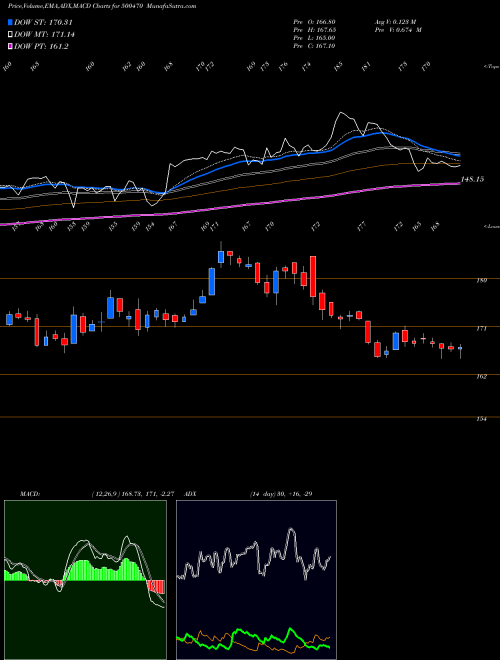Click the blue DOW ST legend swatch

coord(11,22)
